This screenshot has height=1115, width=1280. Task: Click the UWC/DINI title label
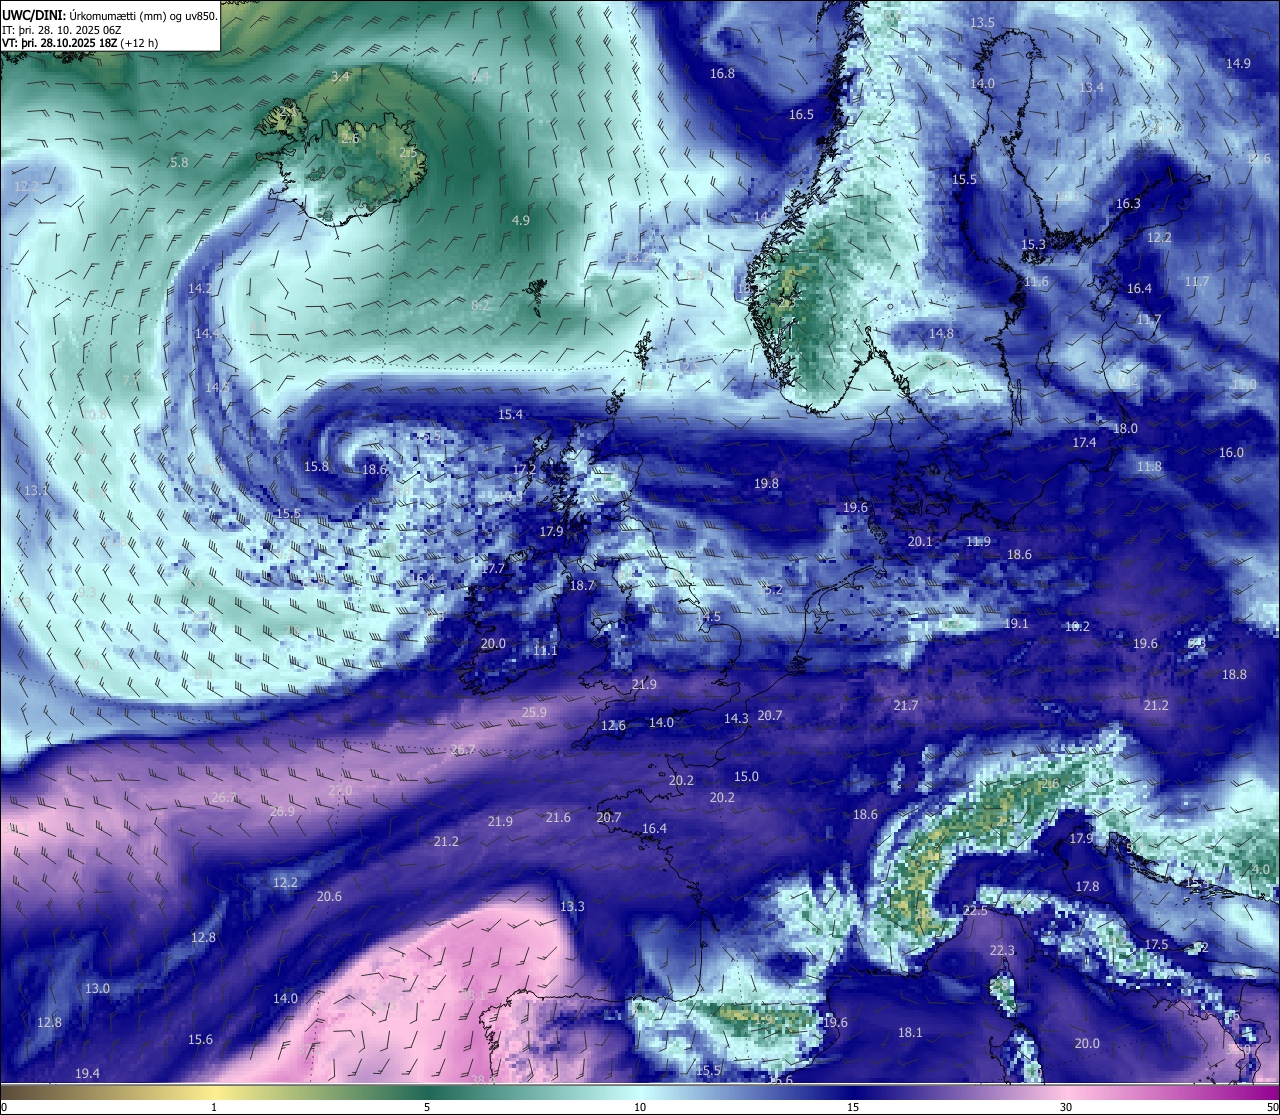[34, 15]
